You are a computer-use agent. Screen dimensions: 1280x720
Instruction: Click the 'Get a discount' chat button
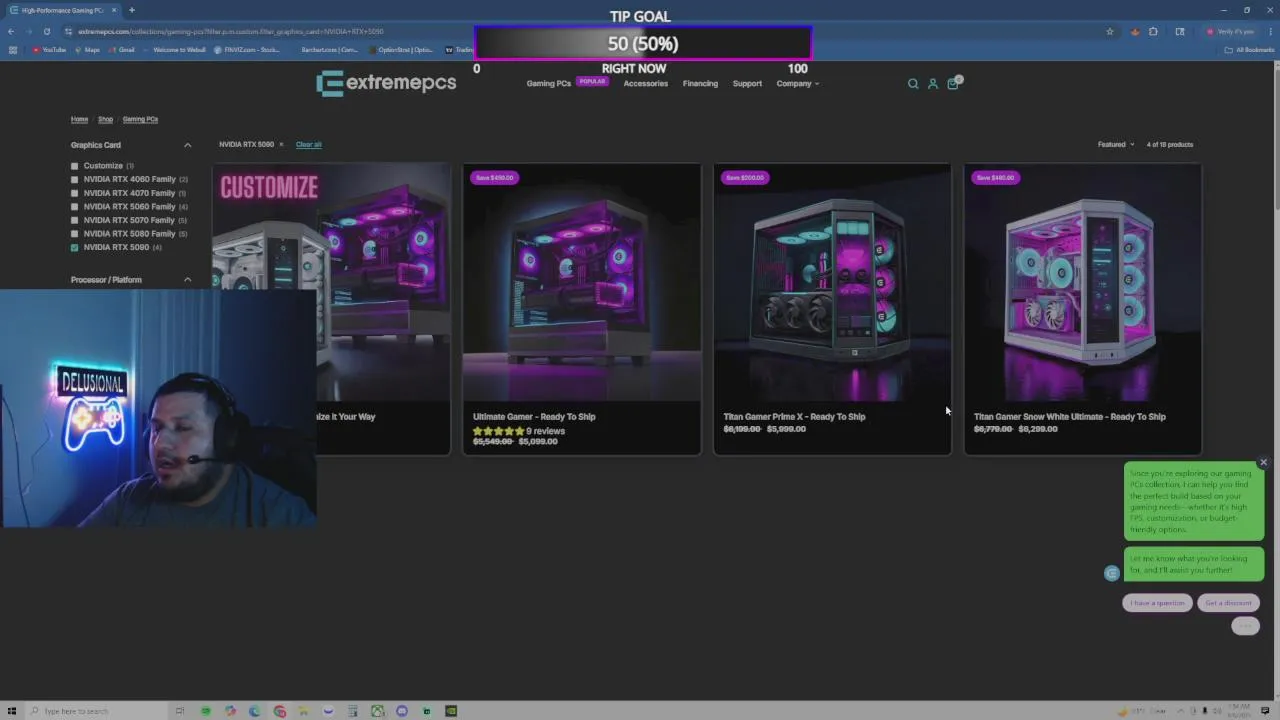pyautogui.click(x=1228, y=603)
